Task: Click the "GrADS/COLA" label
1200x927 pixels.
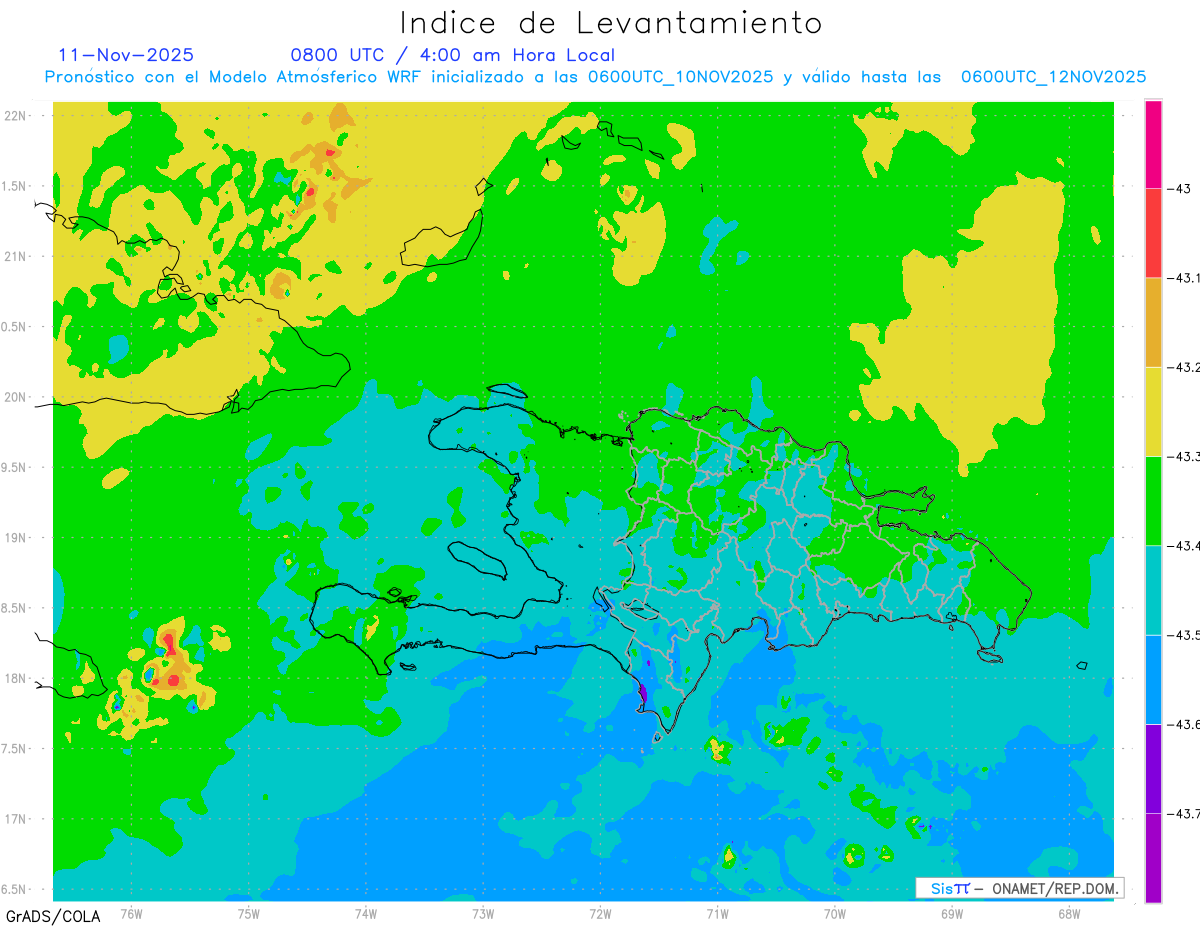Action: 53,915
